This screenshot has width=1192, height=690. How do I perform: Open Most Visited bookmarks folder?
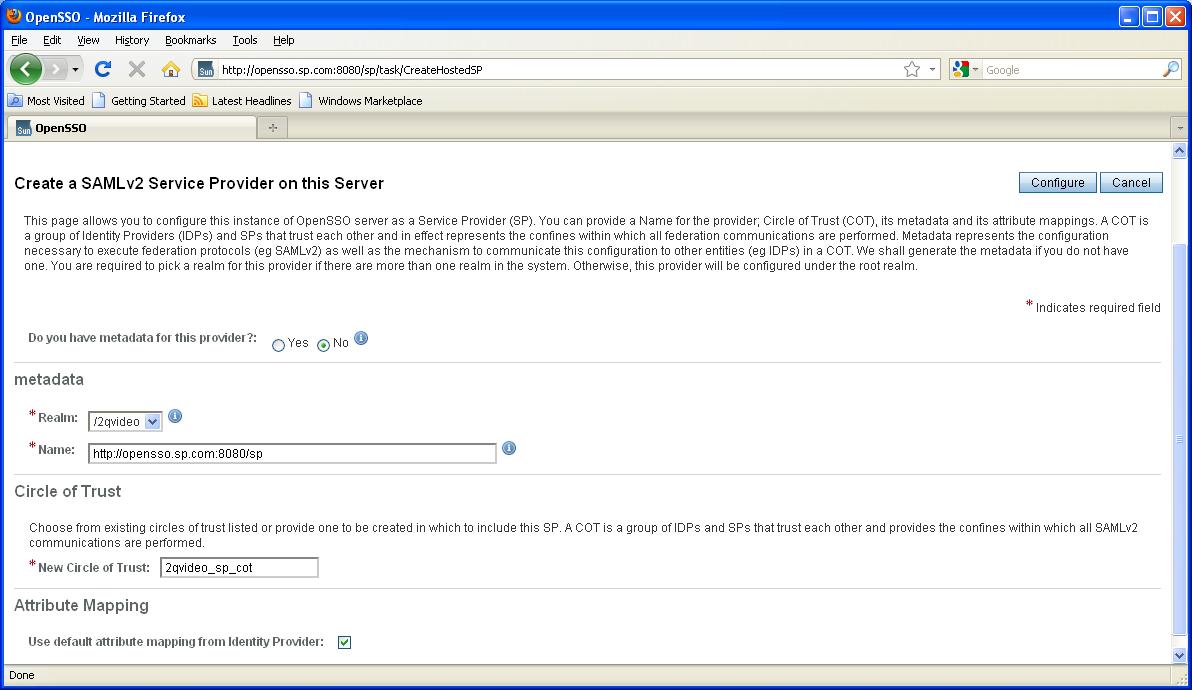point(46,100)
